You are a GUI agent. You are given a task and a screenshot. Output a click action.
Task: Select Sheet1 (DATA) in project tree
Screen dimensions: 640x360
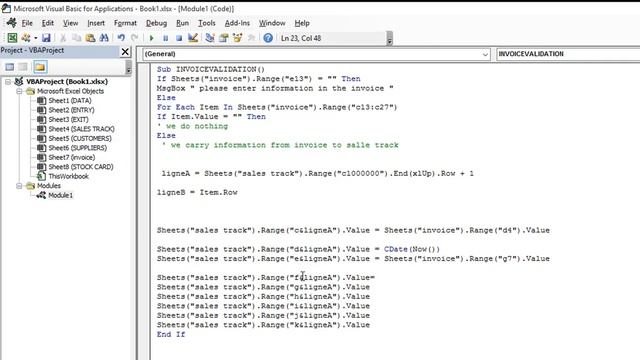click(70, 100)
